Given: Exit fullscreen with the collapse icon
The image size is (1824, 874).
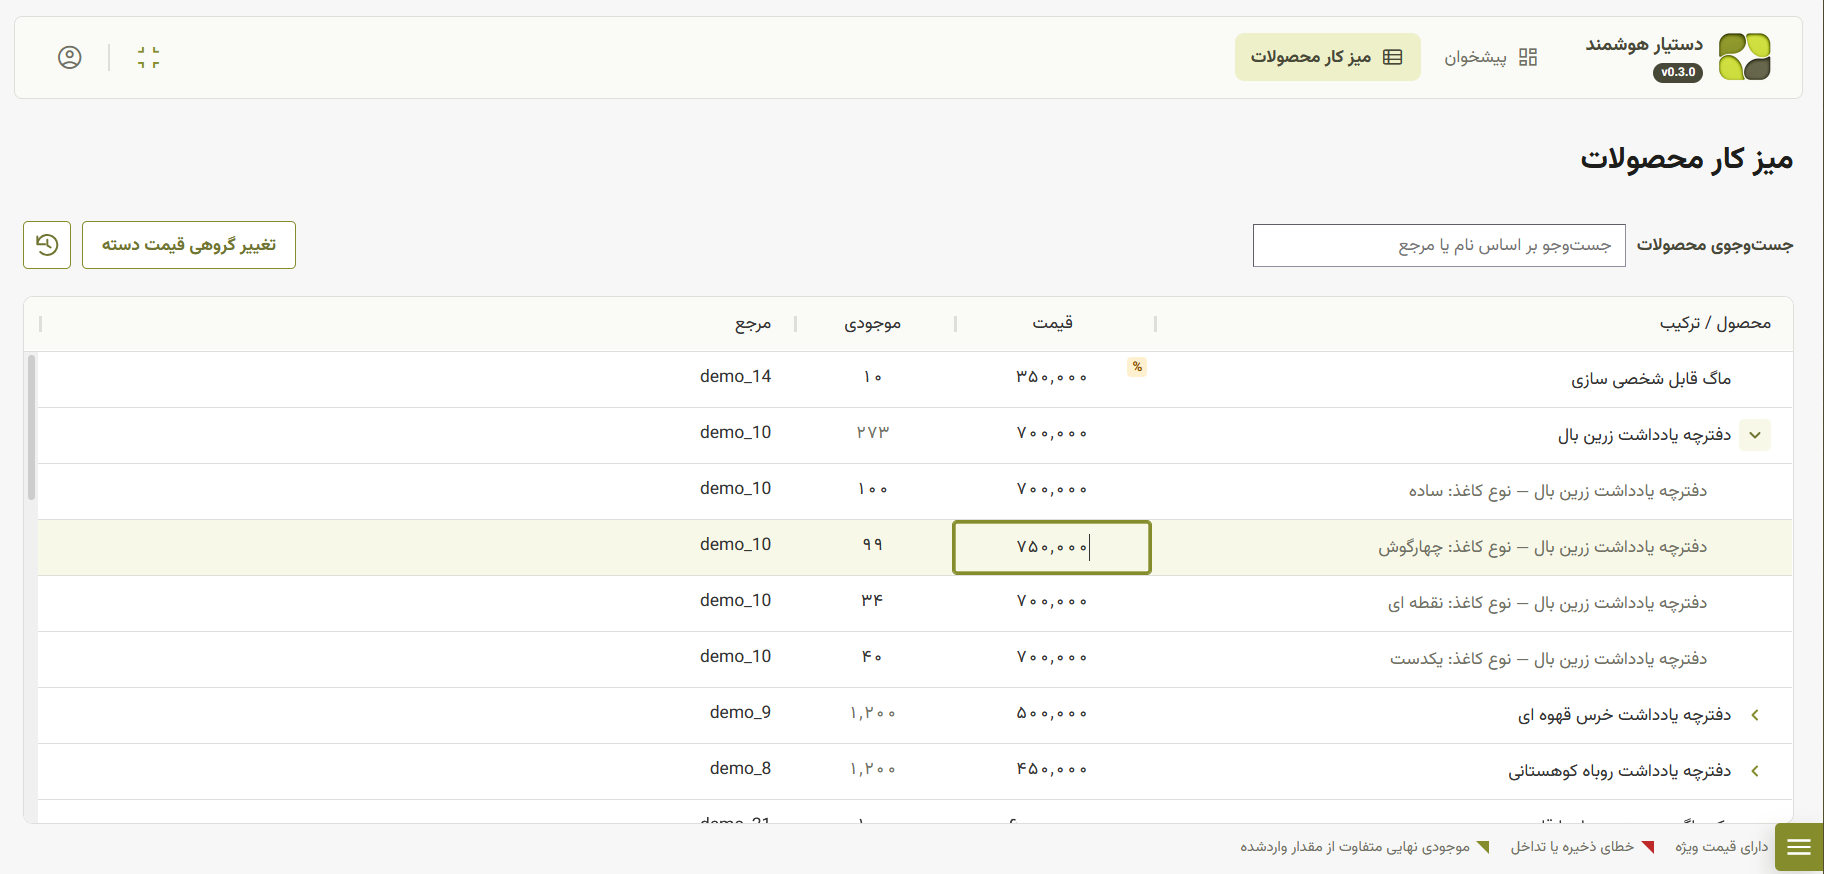Looking at the screenshot, I should [148, 57].
